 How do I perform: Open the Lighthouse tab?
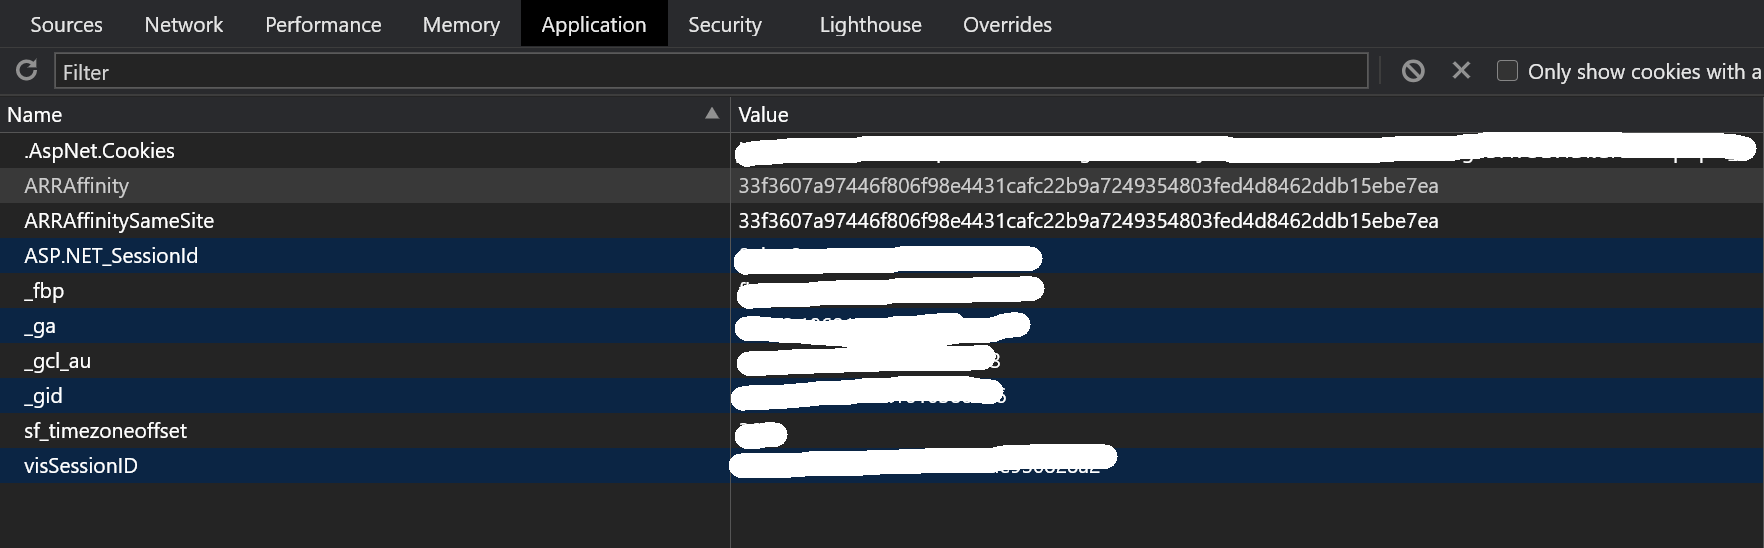[x=870, y=25]
